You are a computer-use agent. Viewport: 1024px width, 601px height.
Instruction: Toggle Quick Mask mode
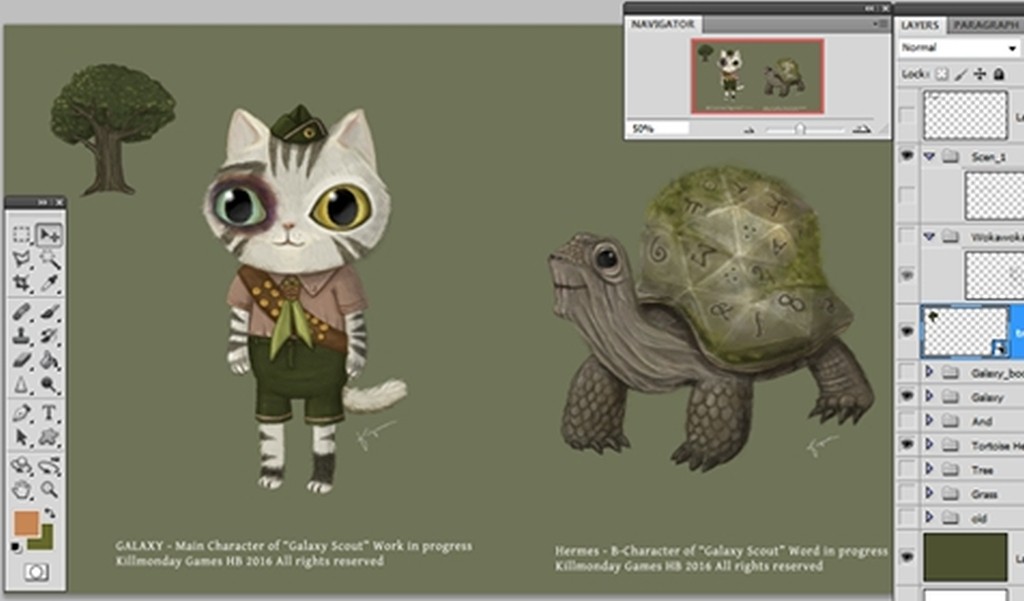coord(36,573)
